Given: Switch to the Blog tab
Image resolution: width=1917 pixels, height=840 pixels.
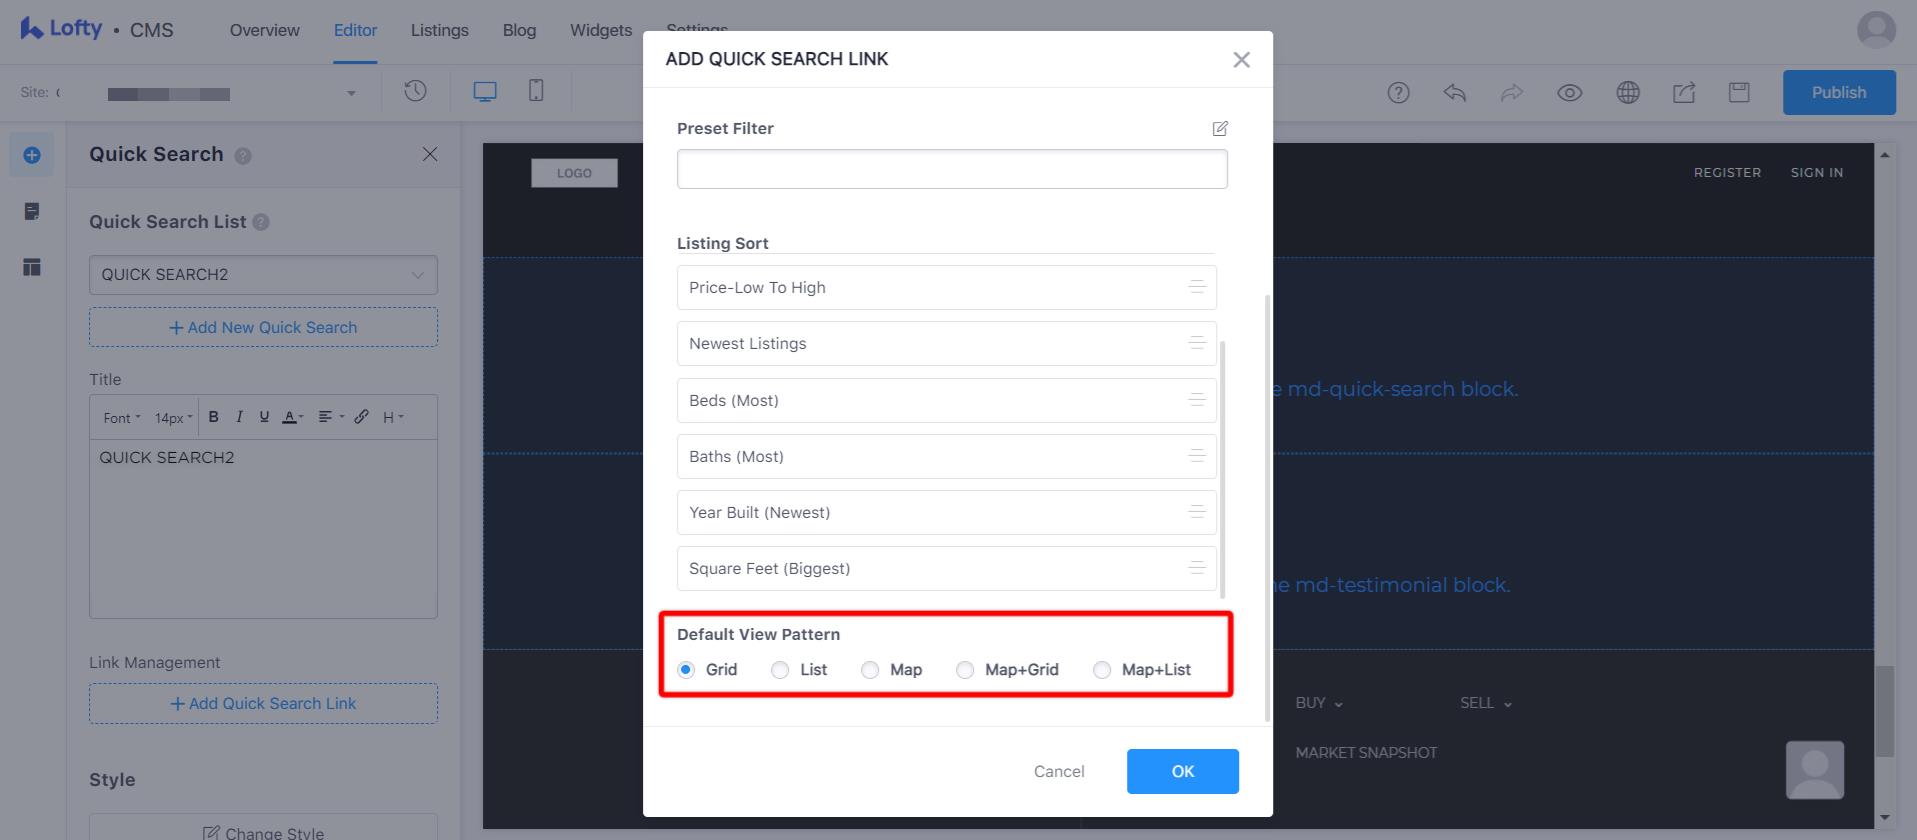Looking at the screenshot, I should coord(519,30).
